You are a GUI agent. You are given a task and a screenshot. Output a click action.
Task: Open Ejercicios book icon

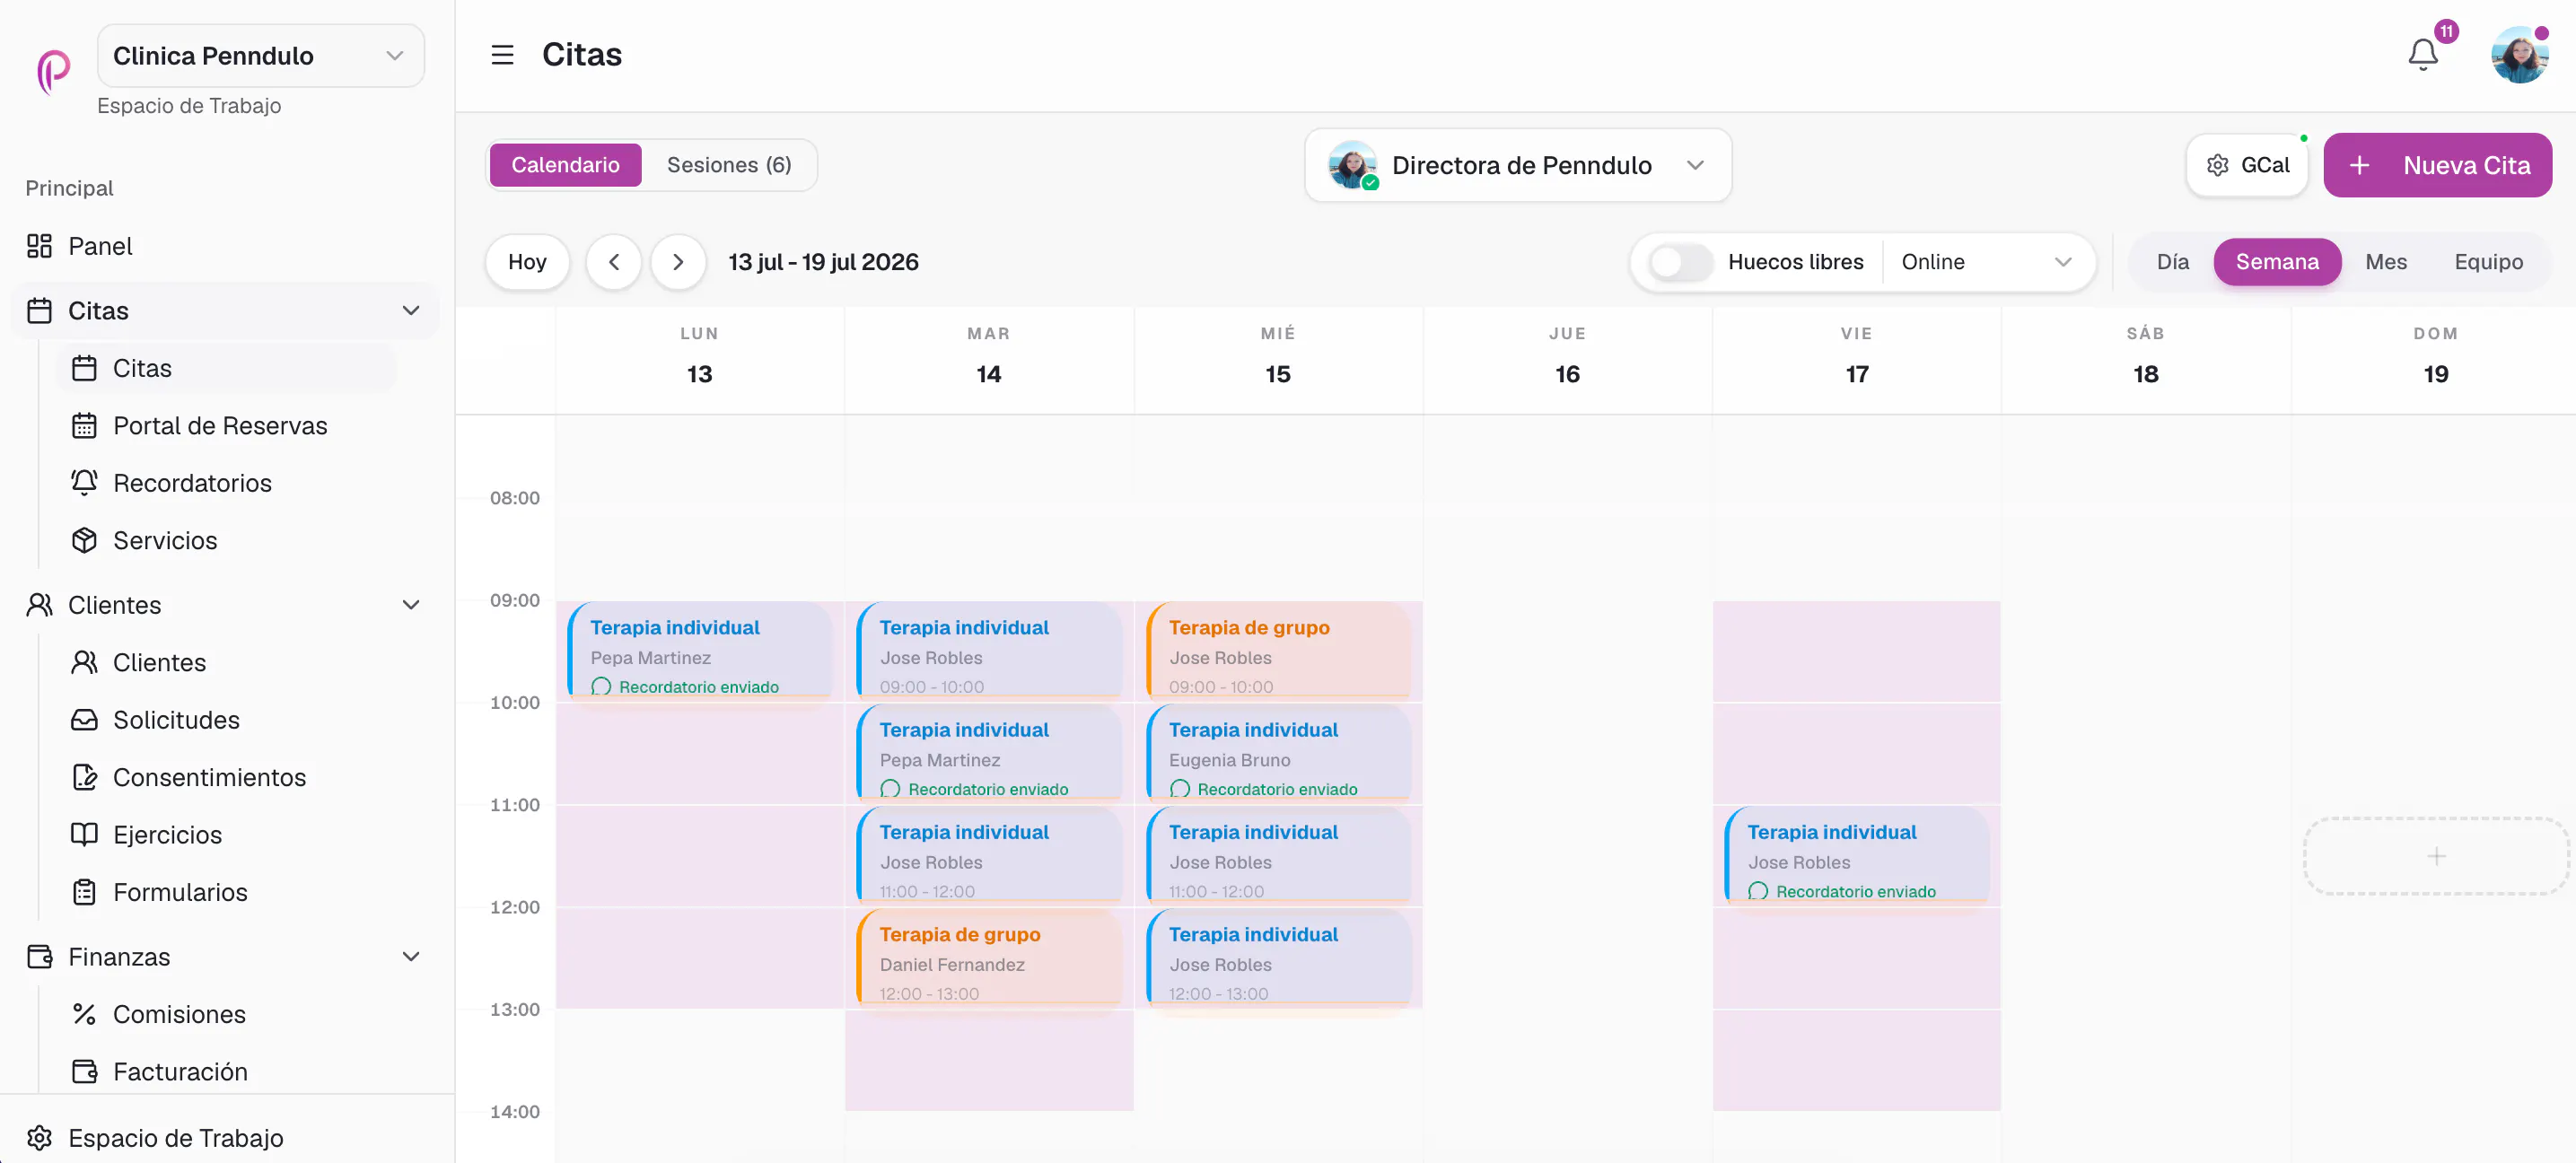(84, 834)
